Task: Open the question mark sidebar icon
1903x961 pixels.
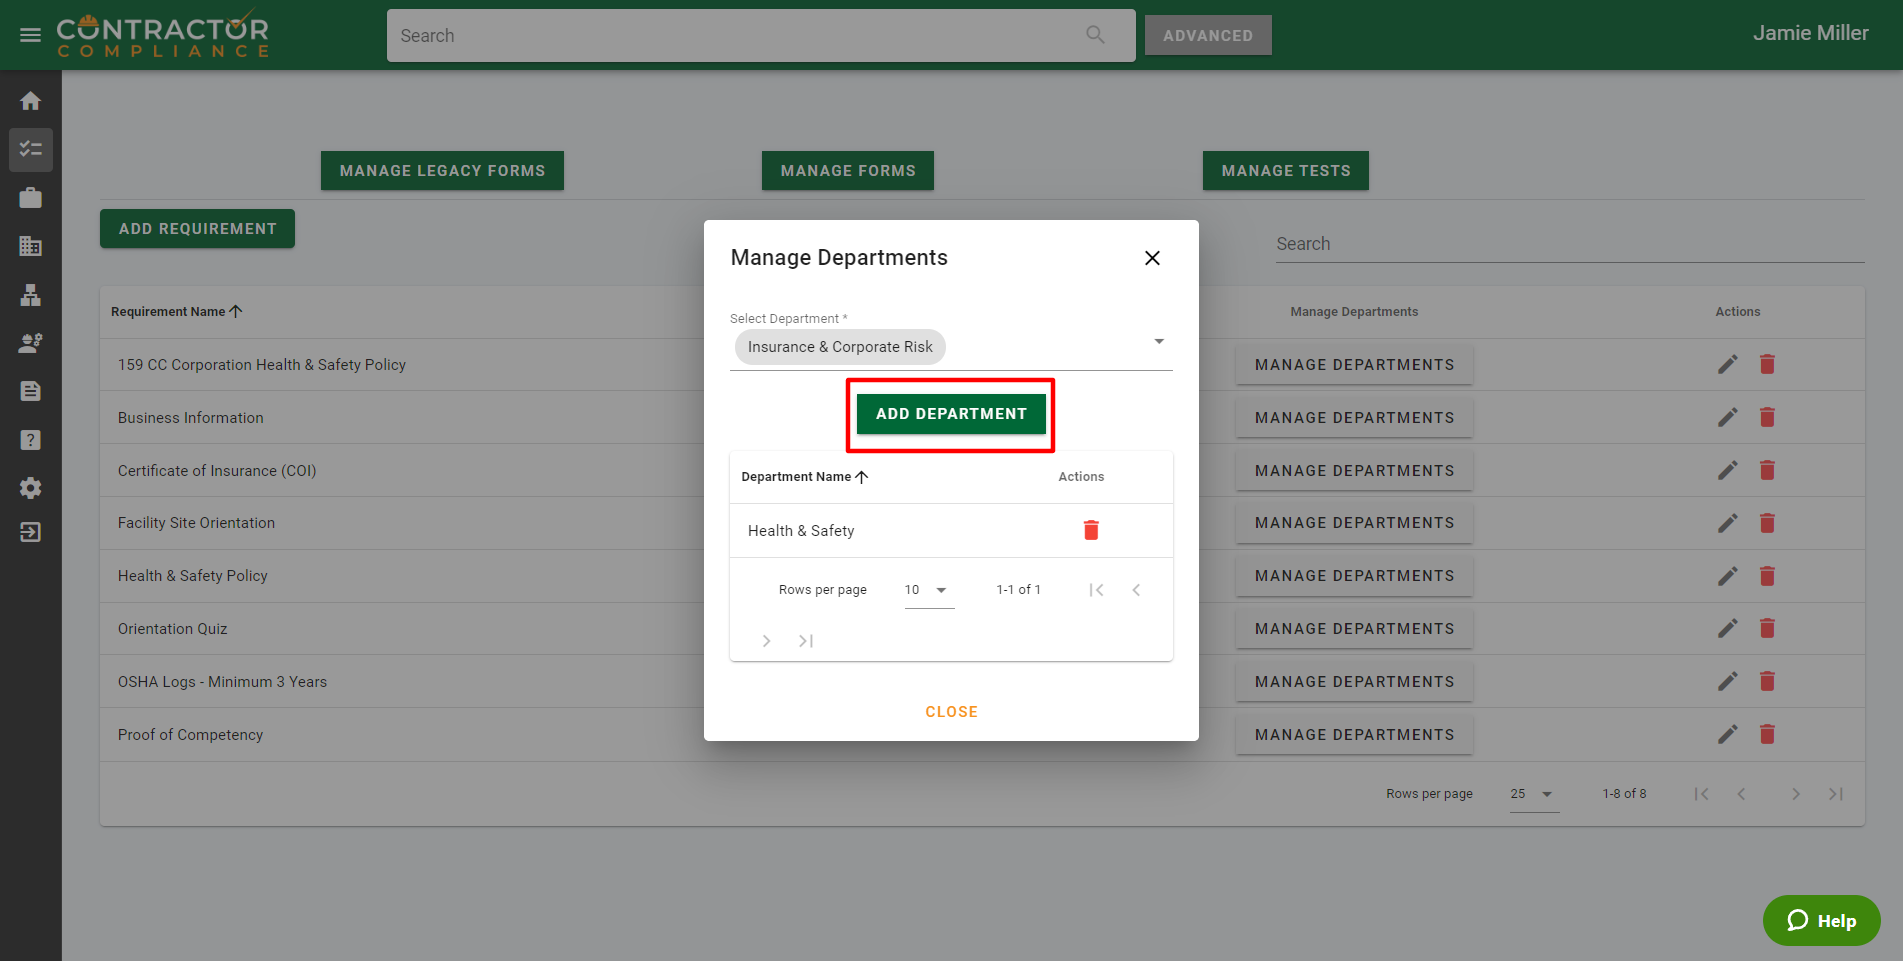Action: coord(30,440)
